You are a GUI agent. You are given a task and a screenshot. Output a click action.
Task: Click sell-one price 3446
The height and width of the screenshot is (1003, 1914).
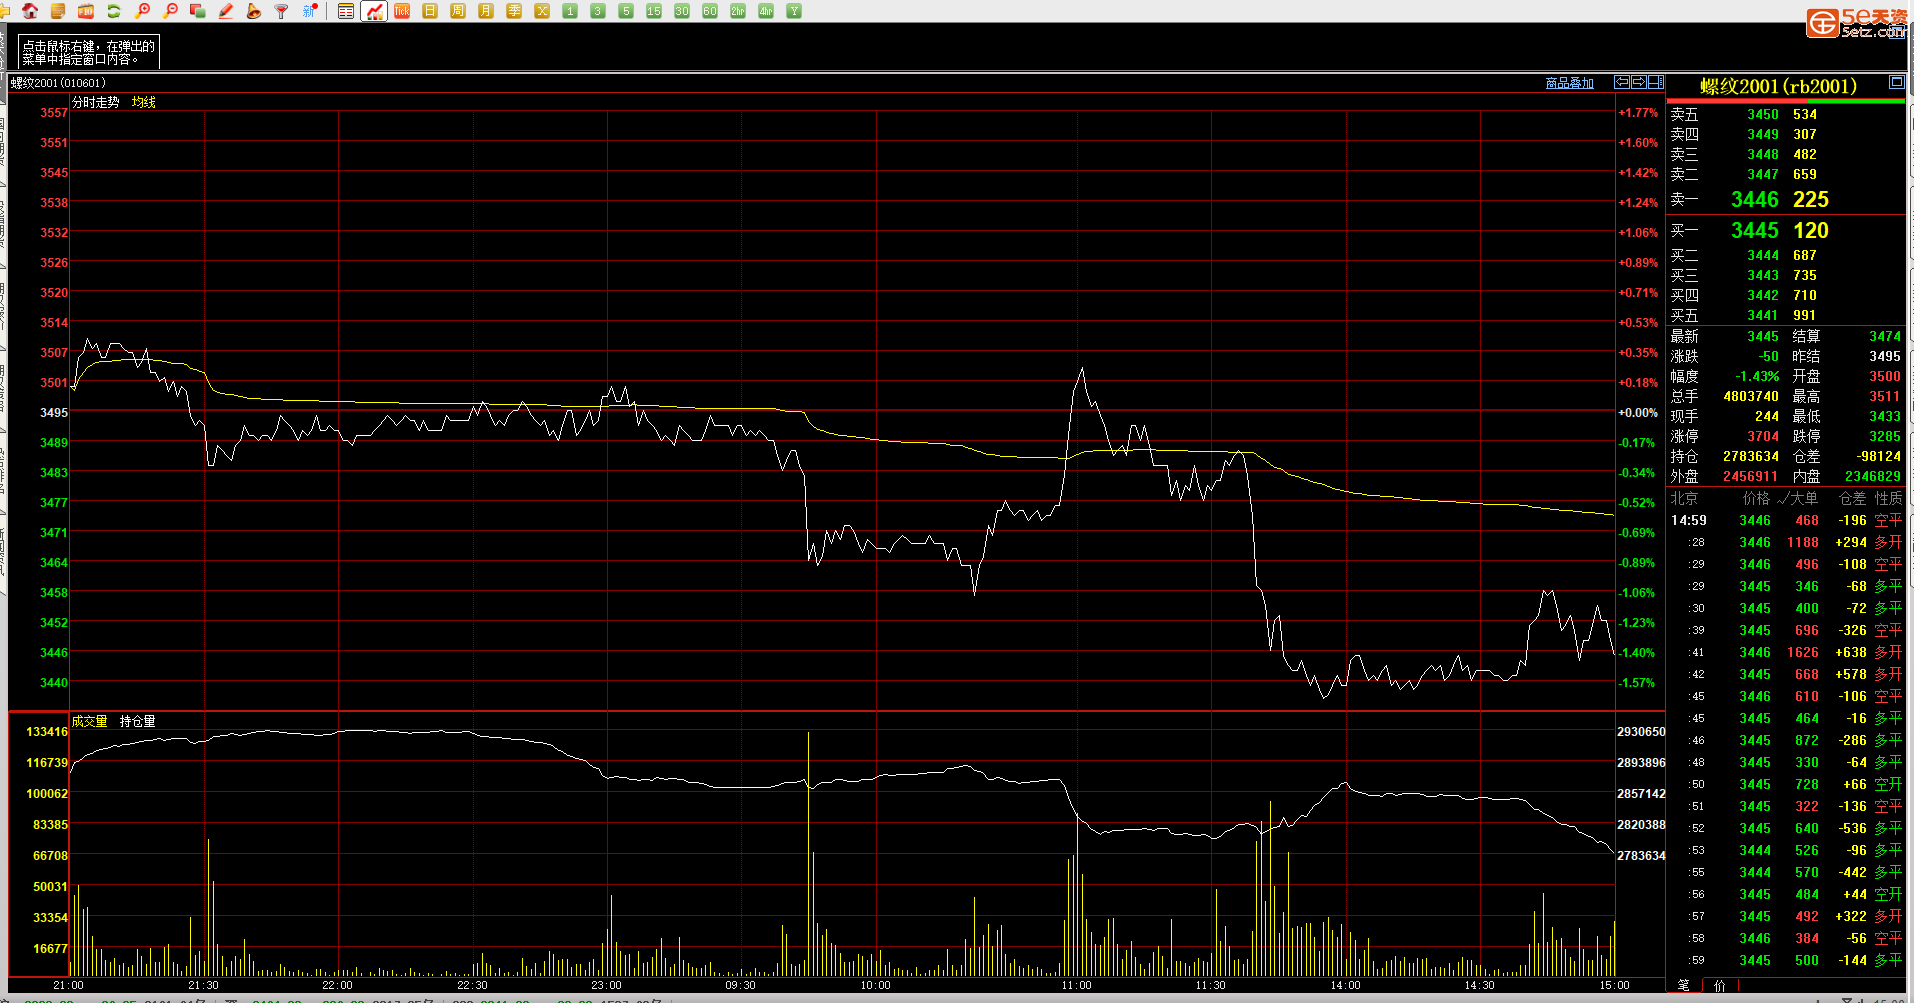pos(1755,200)
